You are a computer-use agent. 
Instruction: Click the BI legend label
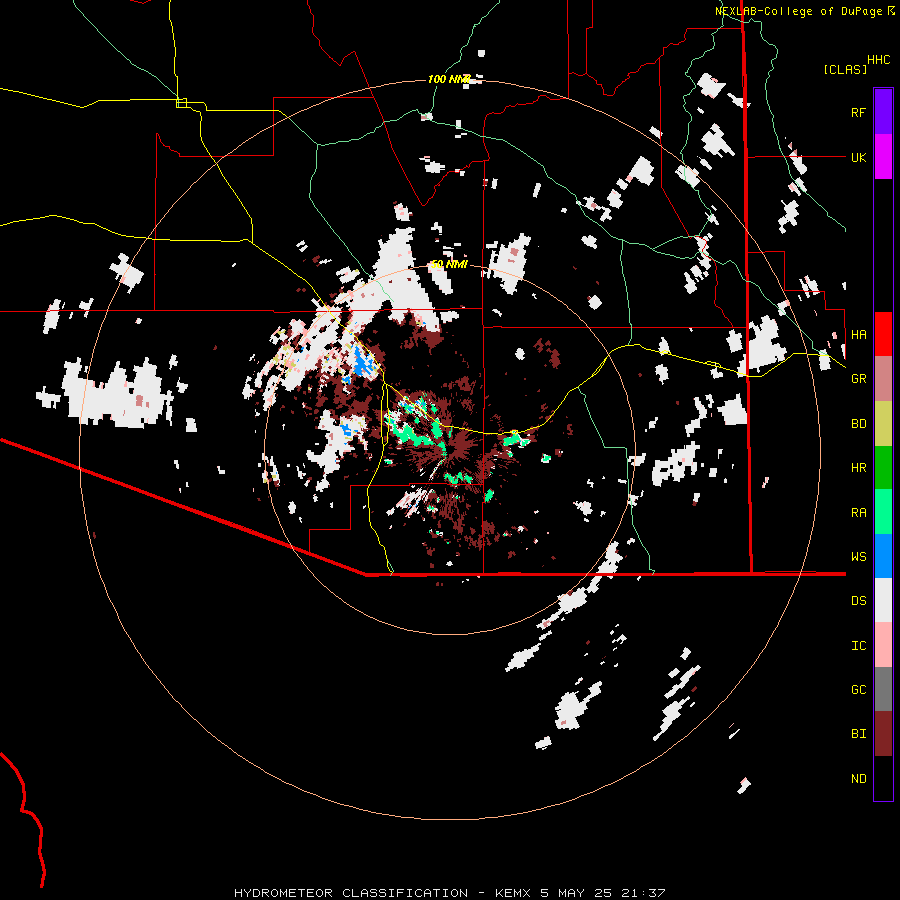(x=858, y=734)
